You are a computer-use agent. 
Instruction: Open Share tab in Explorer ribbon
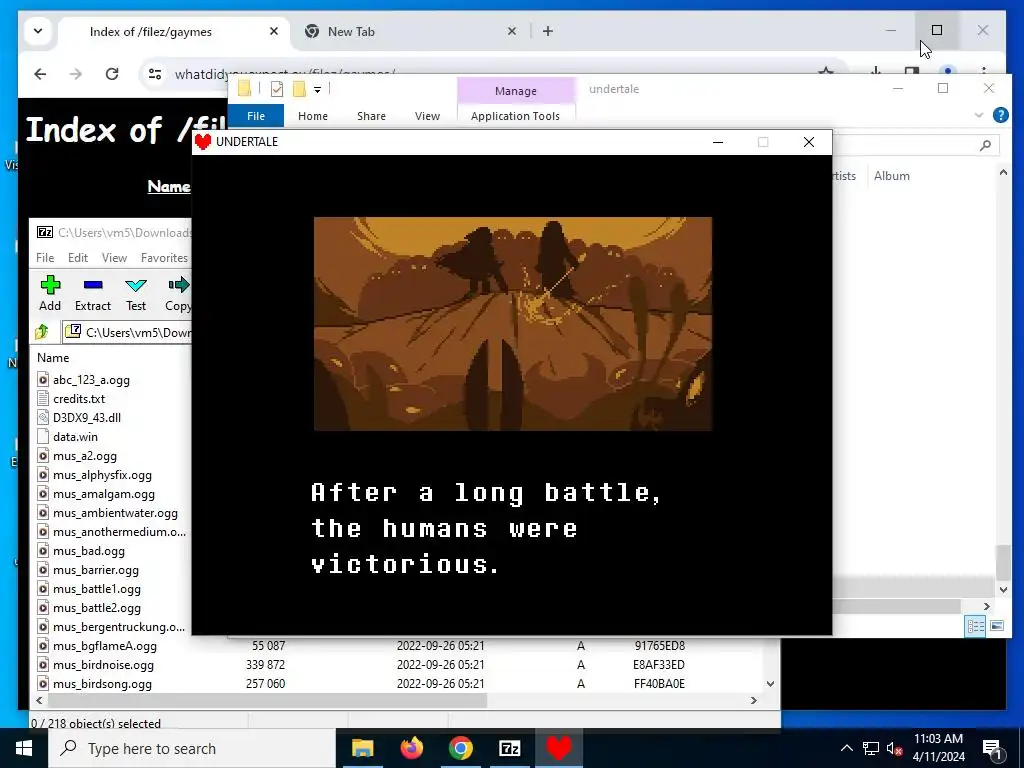tap(371, 116)
